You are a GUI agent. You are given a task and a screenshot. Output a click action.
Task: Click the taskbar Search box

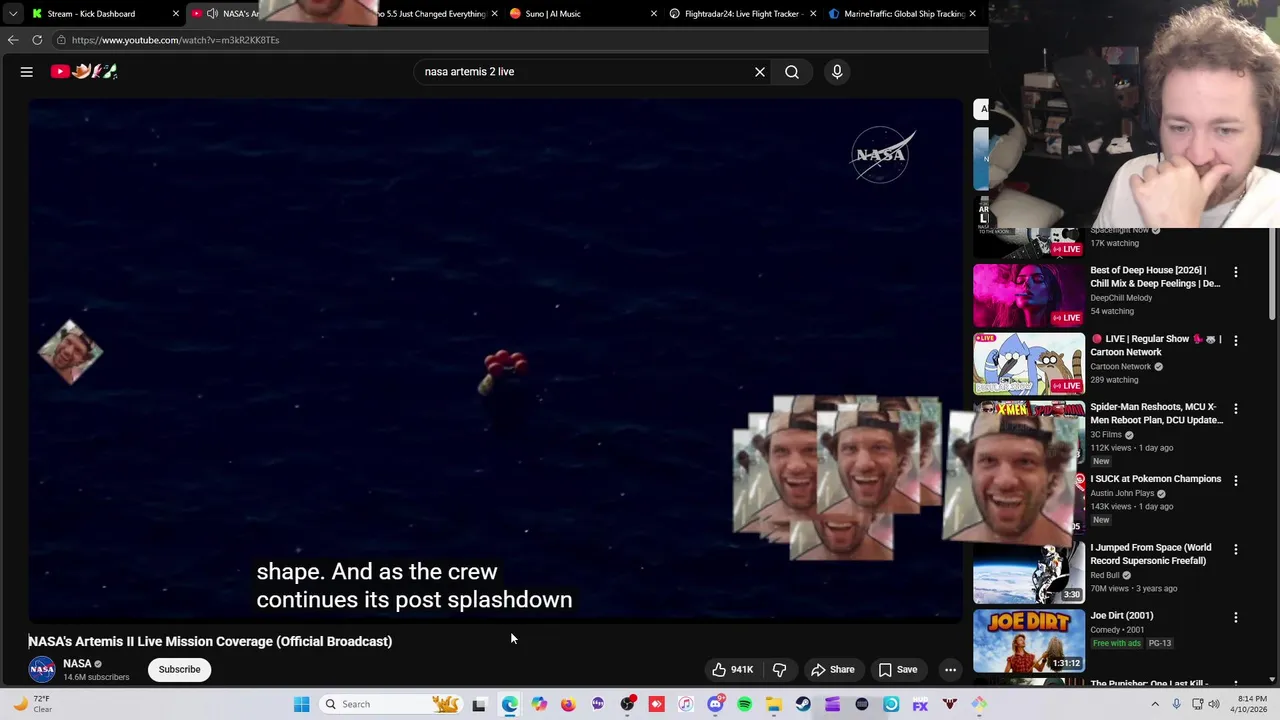tap(390, 704)
